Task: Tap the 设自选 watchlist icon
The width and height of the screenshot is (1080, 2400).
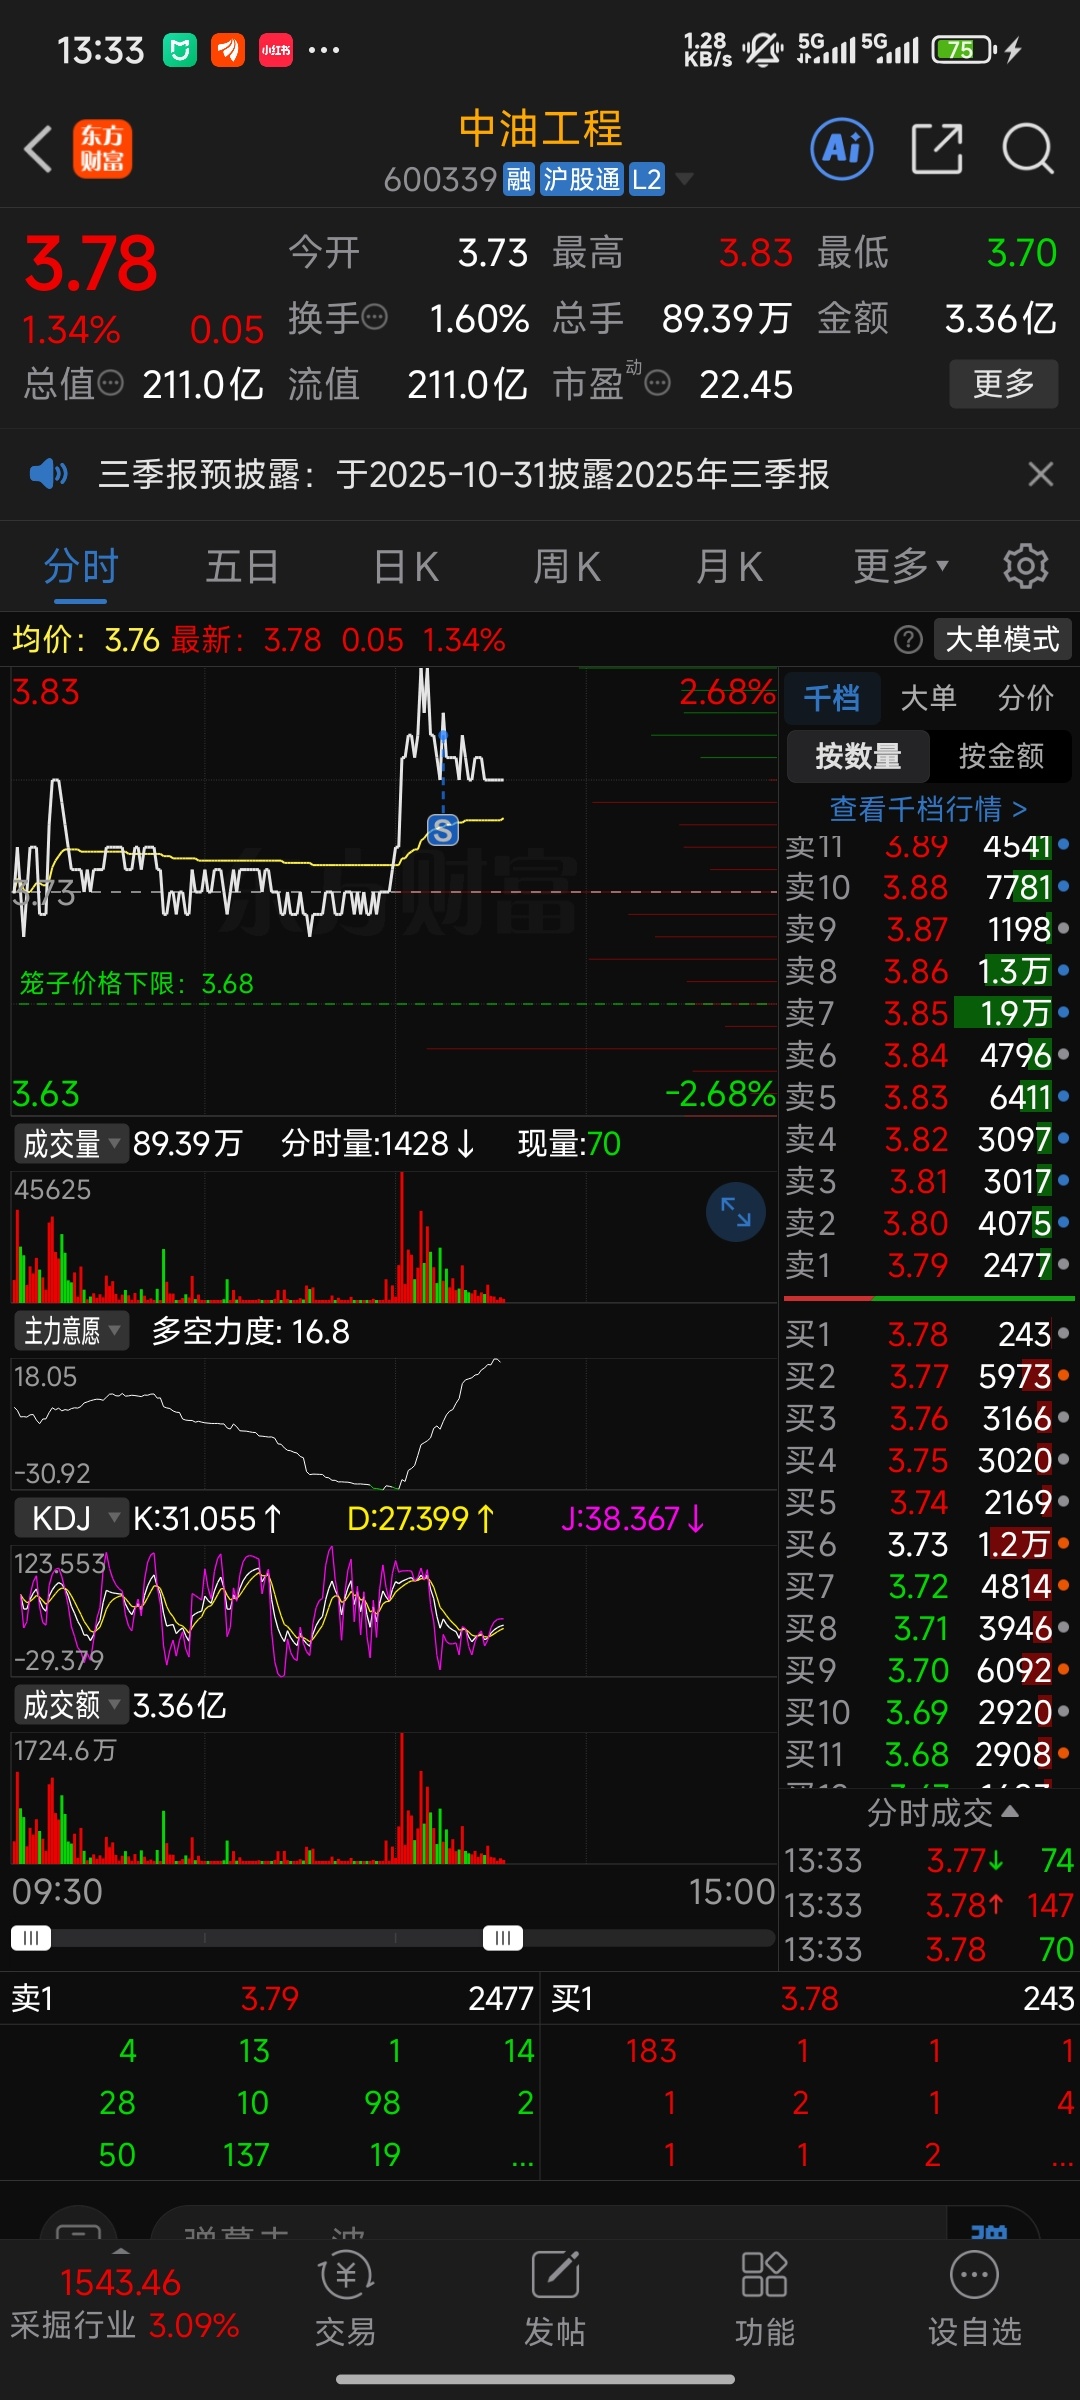Action: [x=975, y=2298]
